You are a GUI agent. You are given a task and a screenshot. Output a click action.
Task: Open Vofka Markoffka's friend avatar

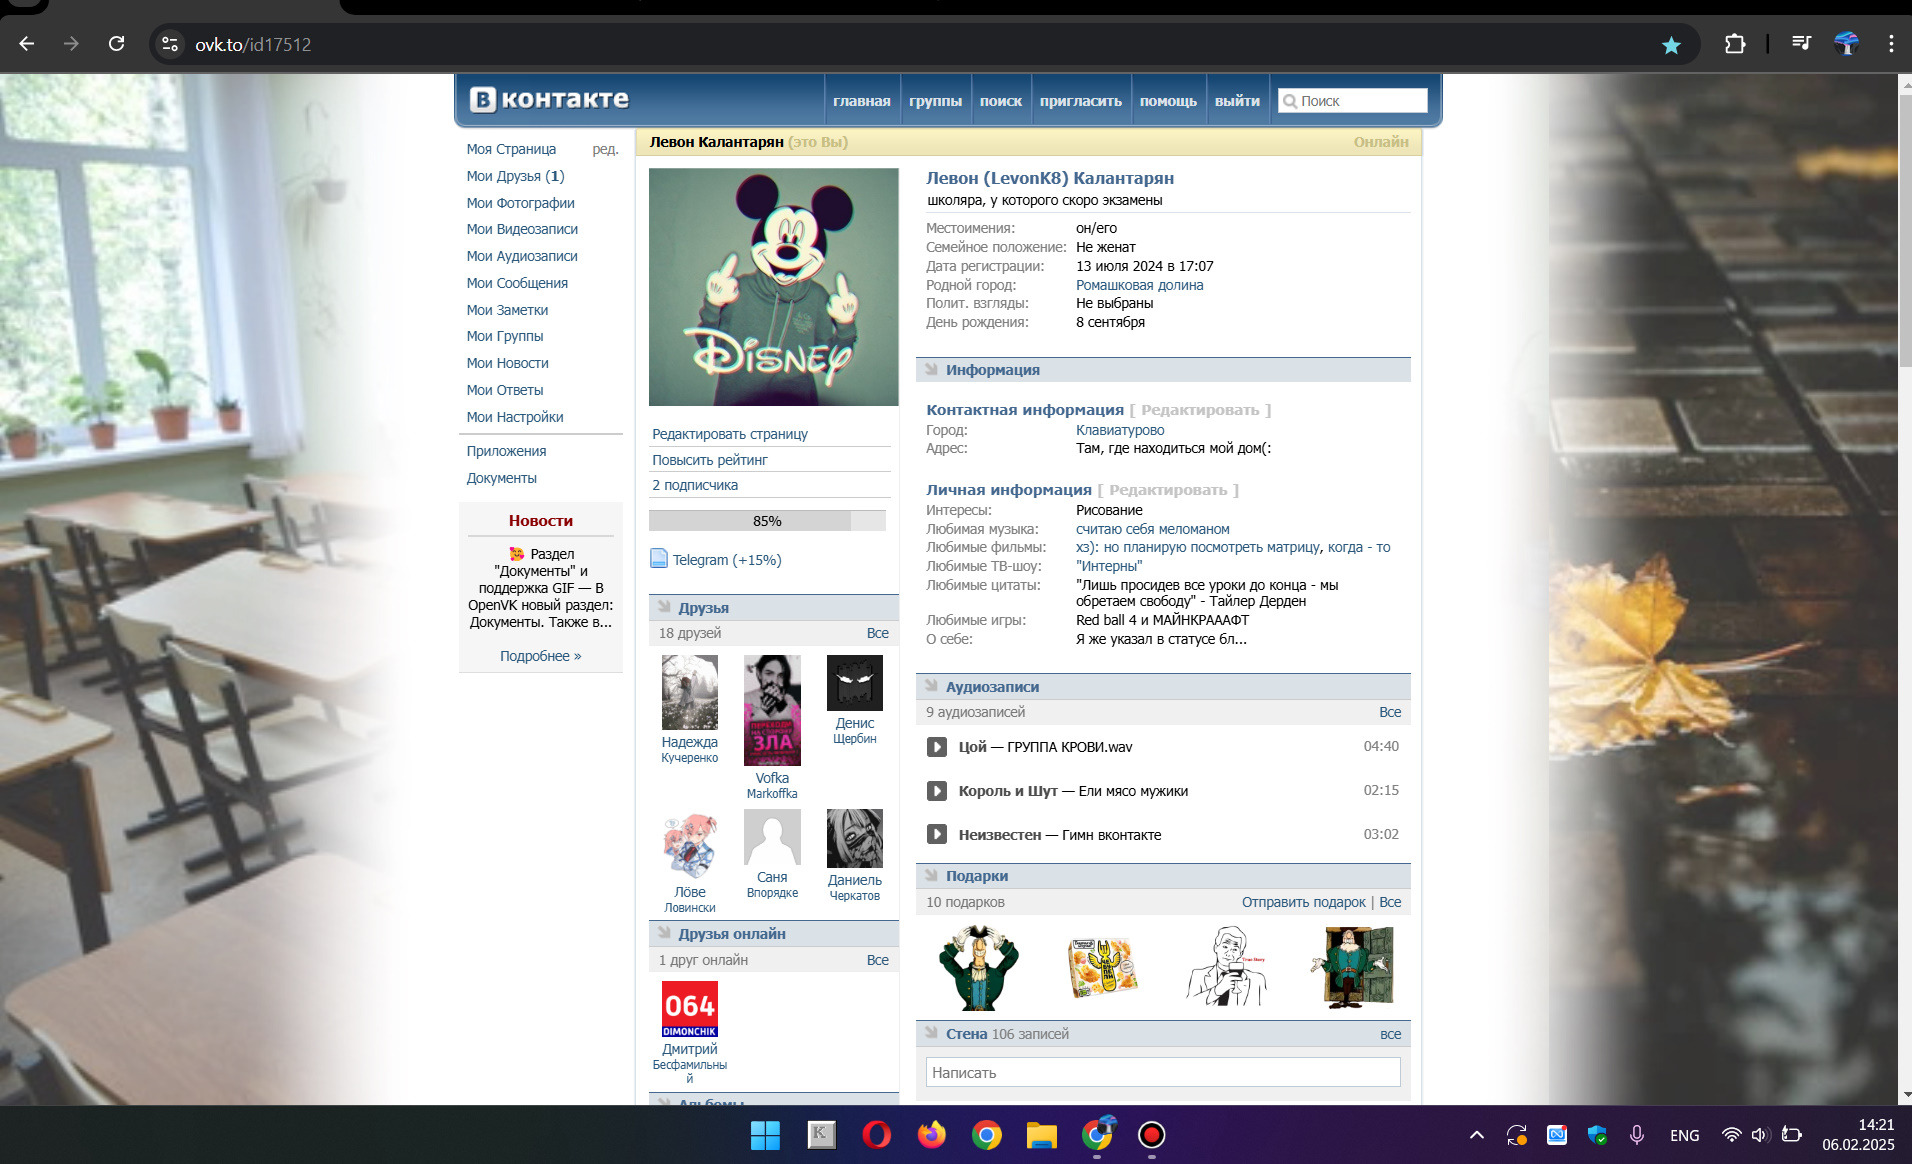772,710
